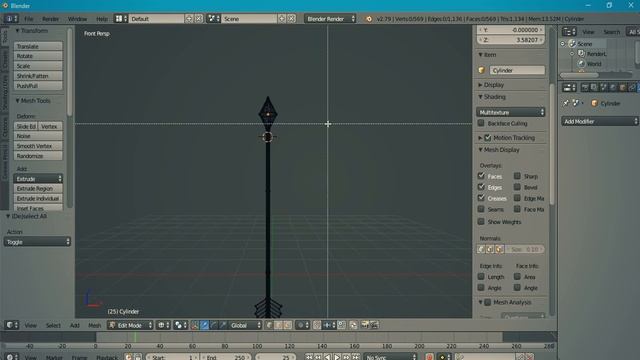640x360 pixels.
Task: Open the 3D view editor type icon
Action: [x=11, y=325]
